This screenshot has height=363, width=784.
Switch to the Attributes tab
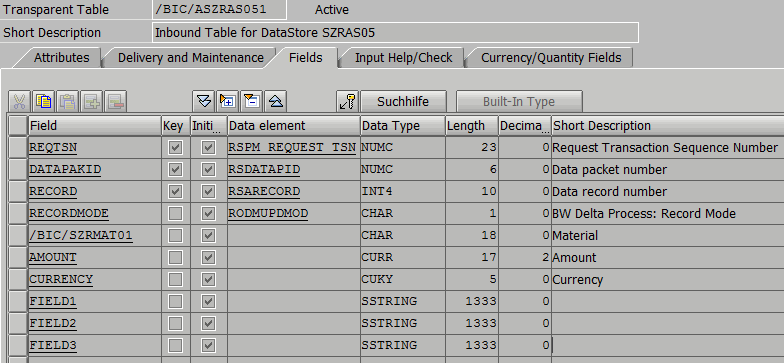(62, 58)
